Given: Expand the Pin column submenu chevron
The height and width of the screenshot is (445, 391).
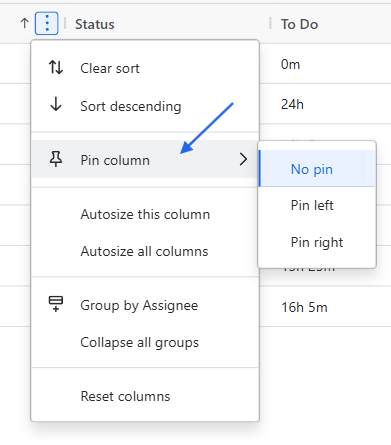Looking at the screenshot, I should coord(243,159).
